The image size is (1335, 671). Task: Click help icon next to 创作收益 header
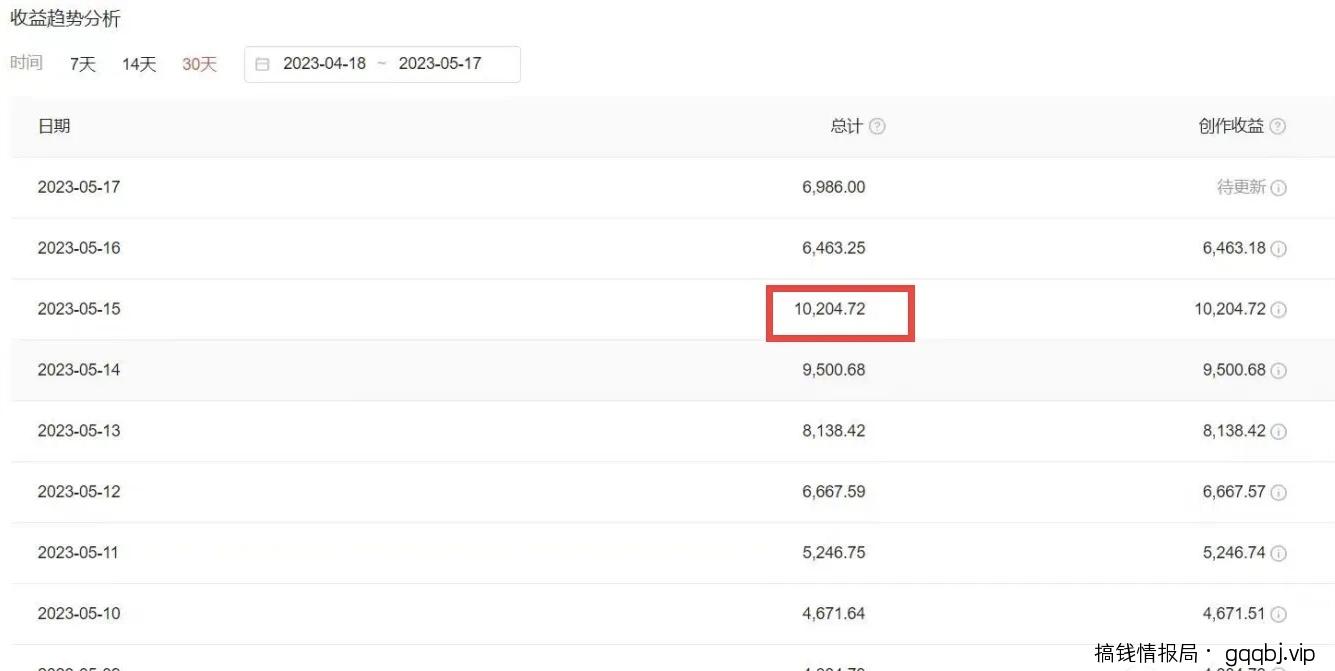point(1277,127)
